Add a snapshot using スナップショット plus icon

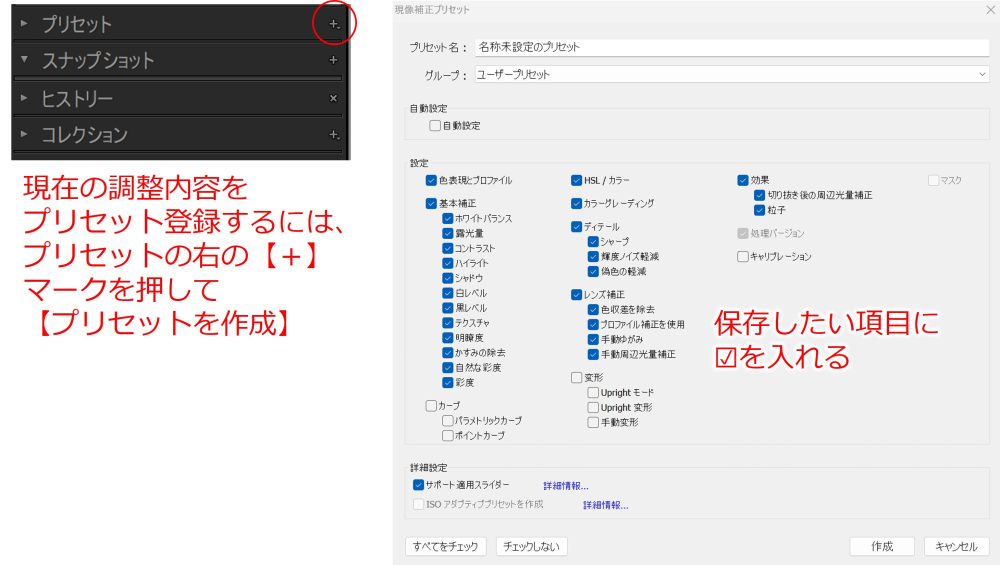coord(333,60)
